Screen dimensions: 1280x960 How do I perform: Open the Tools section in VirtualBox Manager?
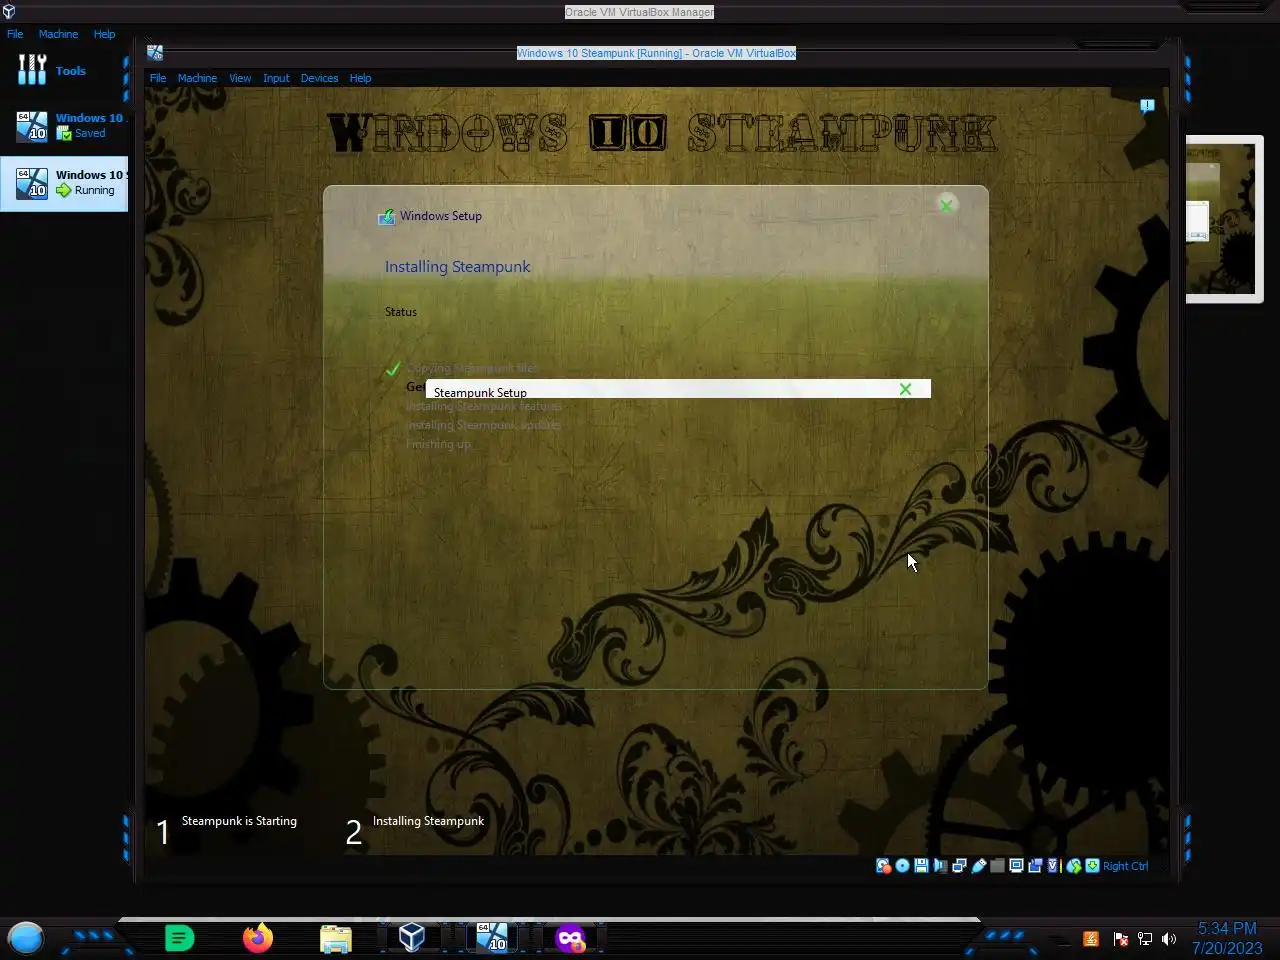pos(64,70)
